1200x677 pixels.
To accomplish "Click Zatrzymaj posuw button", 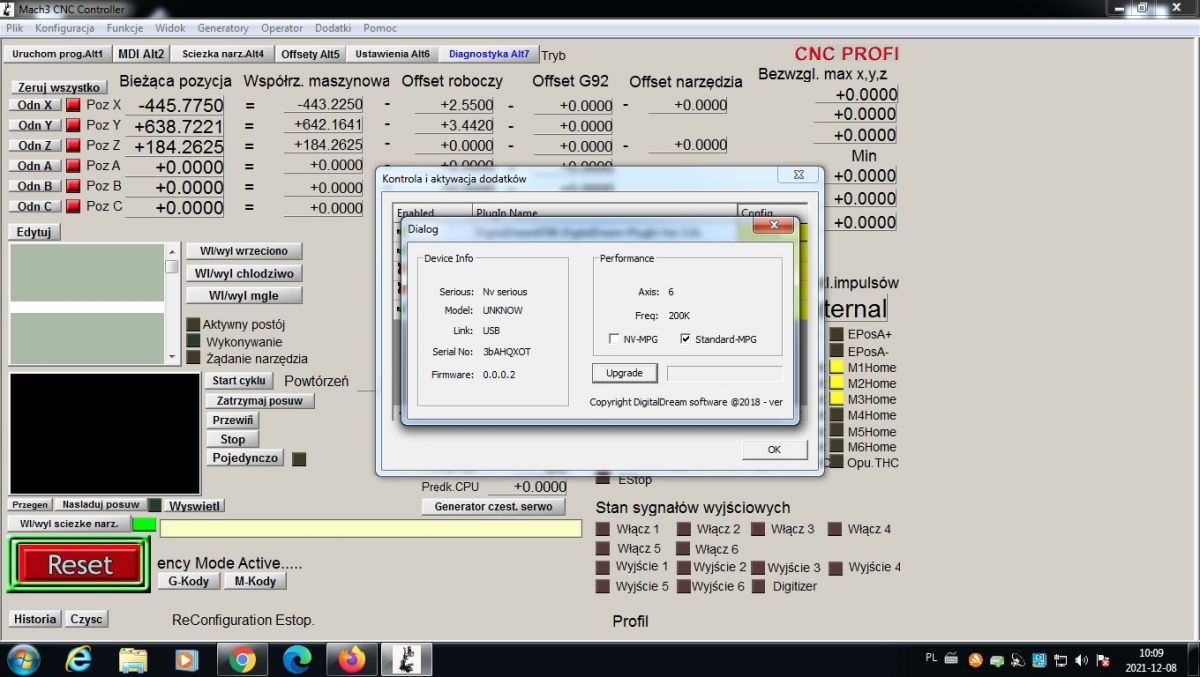I will [260, 401].
